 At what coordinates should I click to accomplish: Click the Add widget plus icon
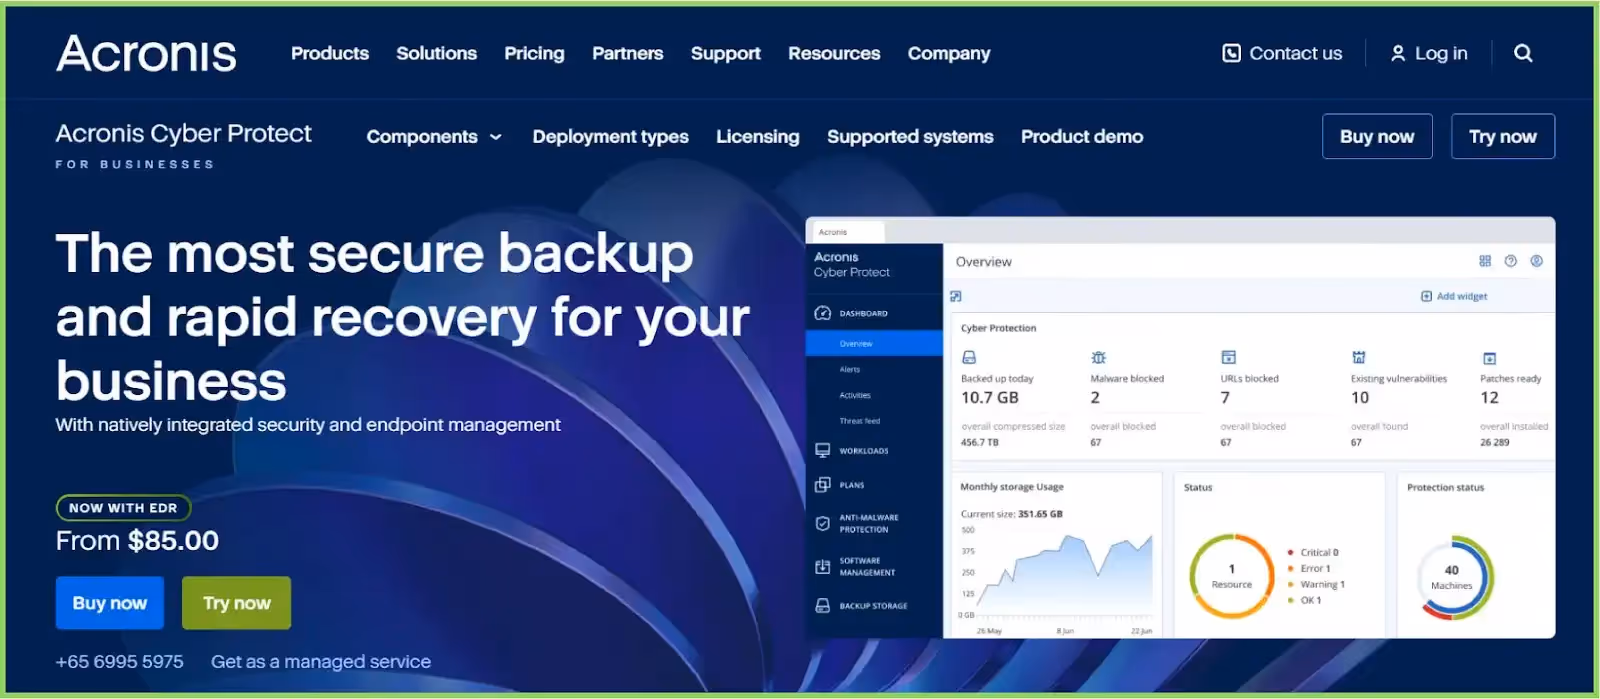click(x=1426, y=296)
